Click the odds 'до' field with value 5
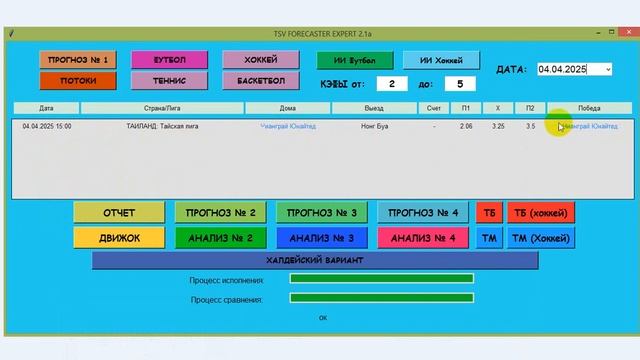This screenshot has width=640, height=360. 460,84
